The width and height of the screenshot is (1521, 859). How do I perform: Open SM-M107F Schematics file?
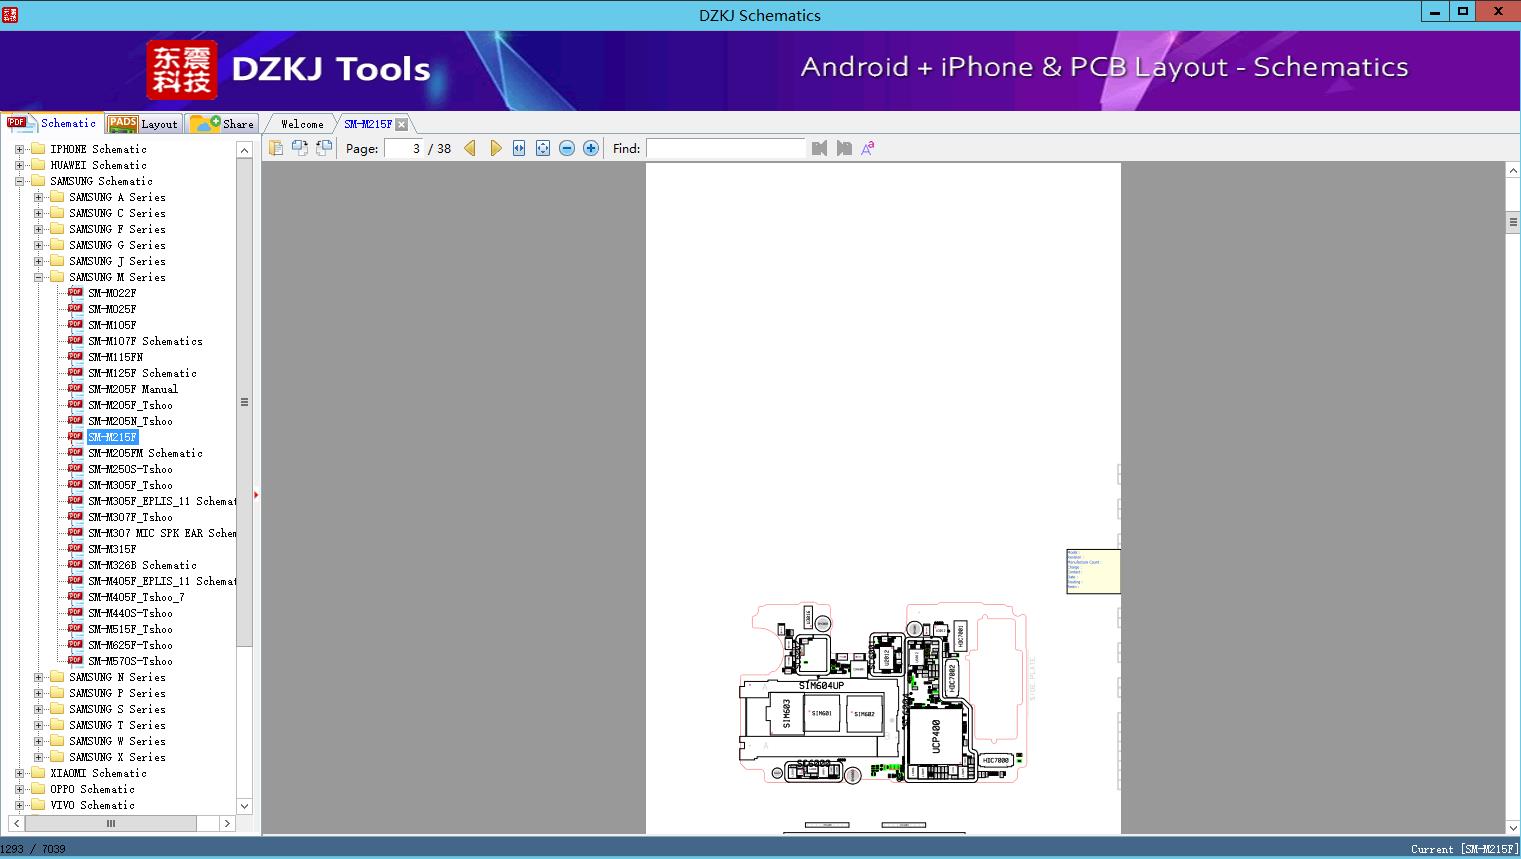point(145,341)
